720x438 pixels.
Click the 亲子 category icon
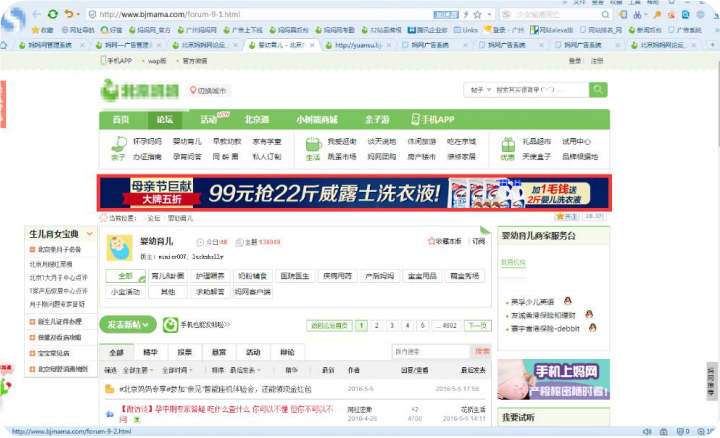(x=119, y=145)
